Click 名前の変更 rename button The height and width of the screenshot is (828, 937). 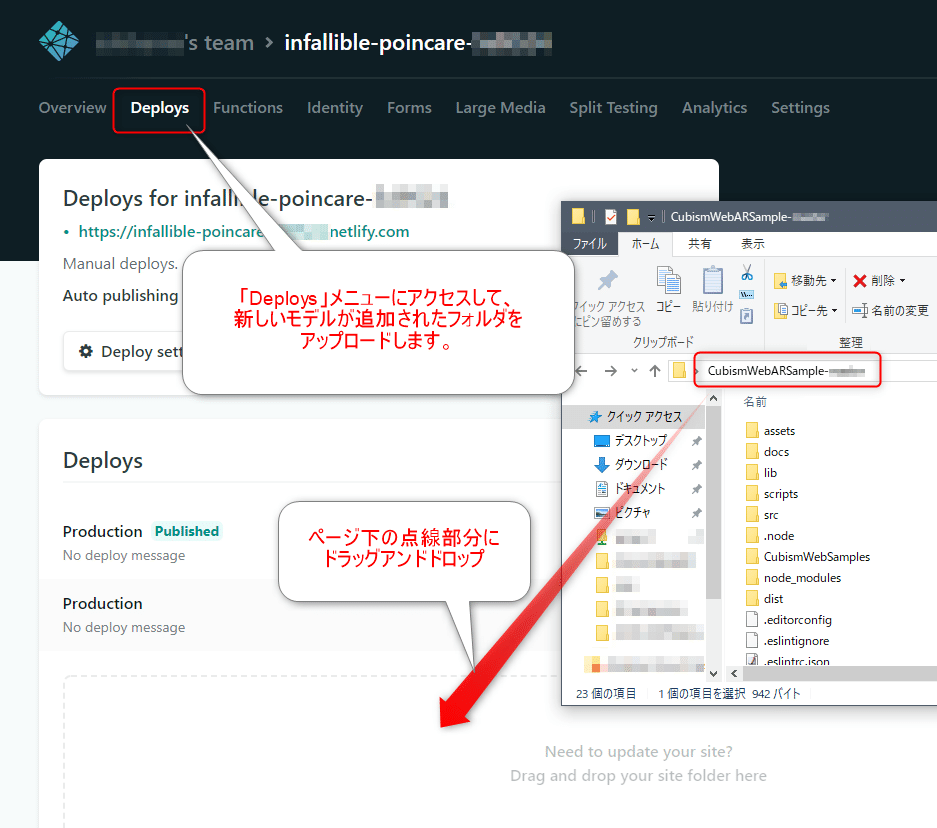[890, 311]
